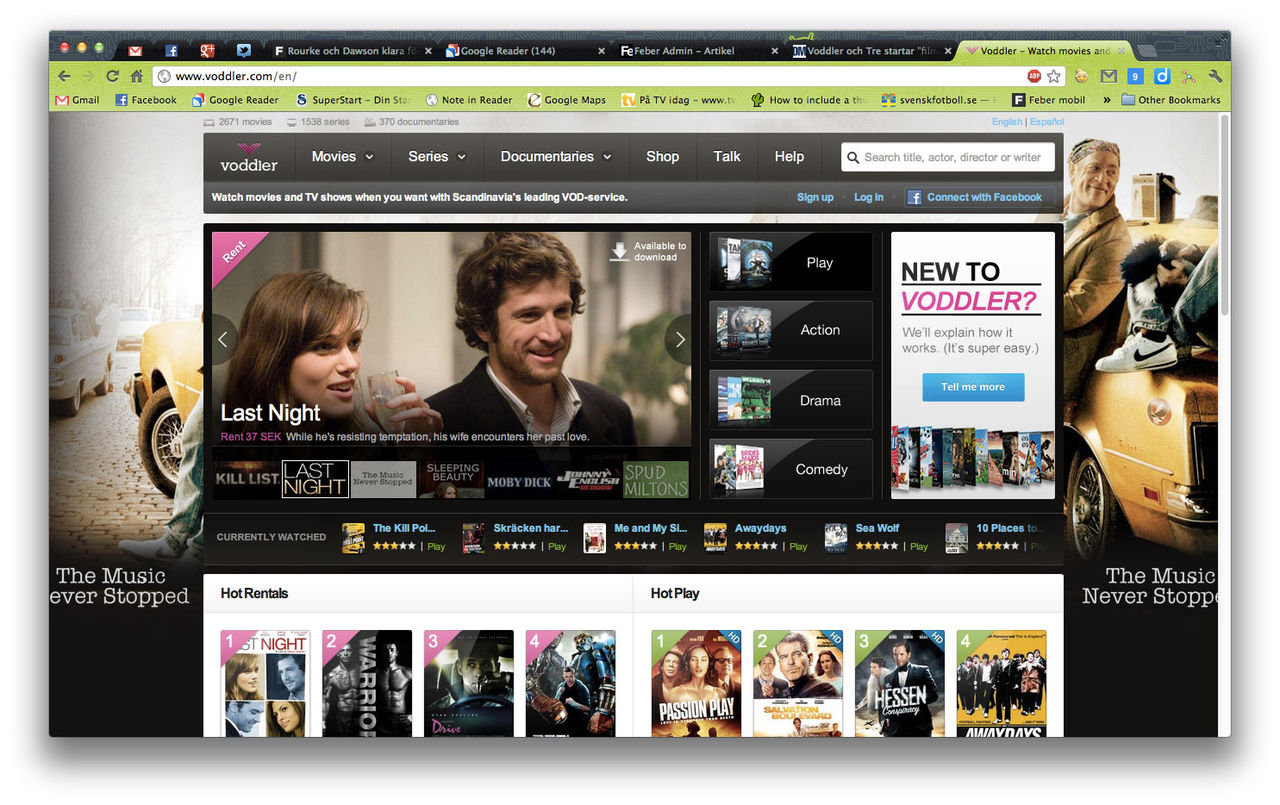Go to browser home page icon
Image resolution: width=1280 pixels, height=805 pixels.
pyautogui.click(x=136, y=76)
